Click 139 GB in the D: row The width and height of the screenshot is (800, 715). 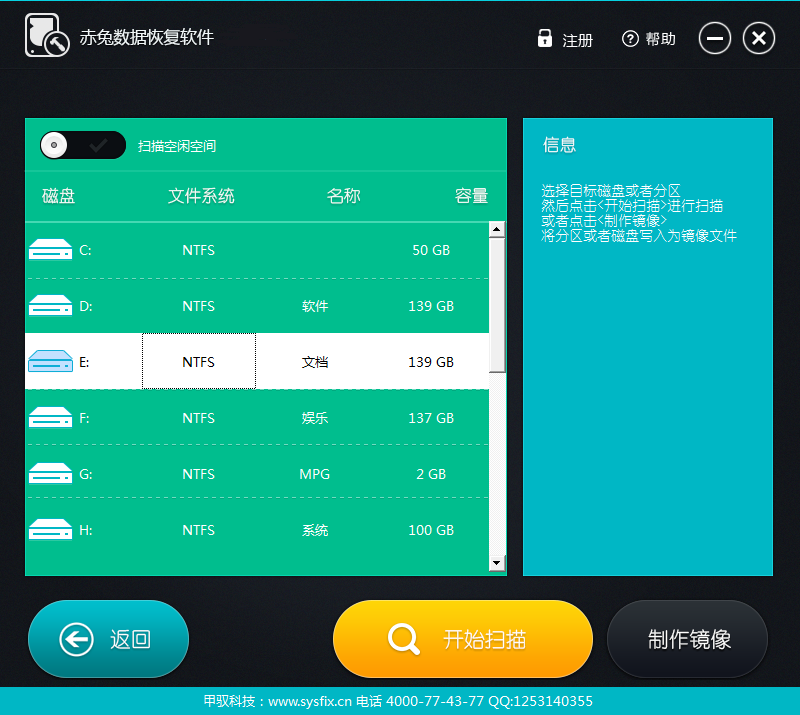[x=431, y=306]
